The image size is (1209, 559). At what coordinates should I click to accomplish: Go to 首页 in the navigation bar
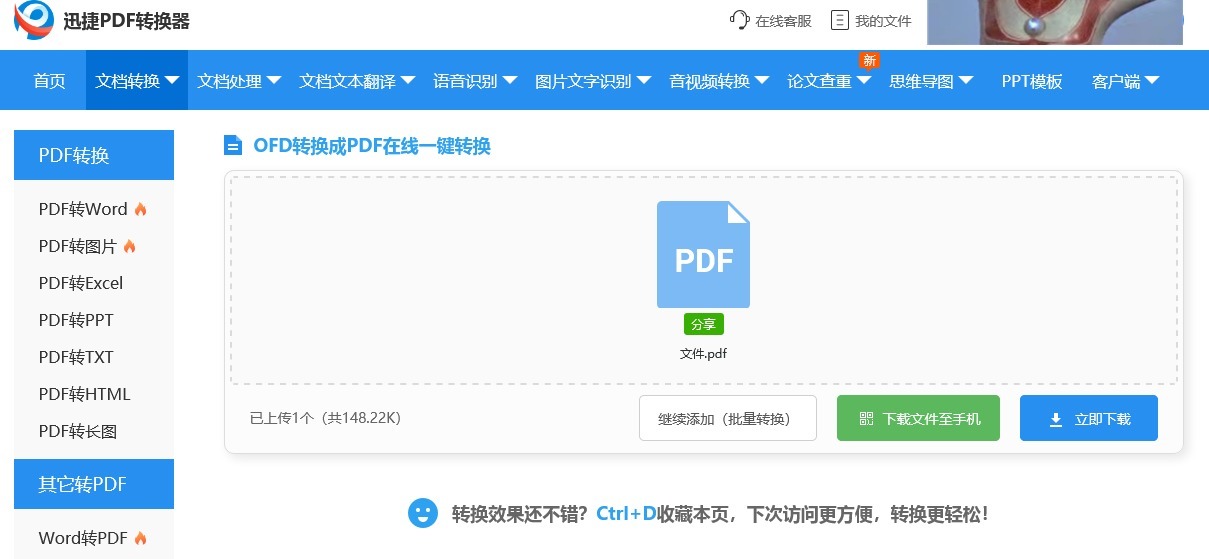coord(50,81)
